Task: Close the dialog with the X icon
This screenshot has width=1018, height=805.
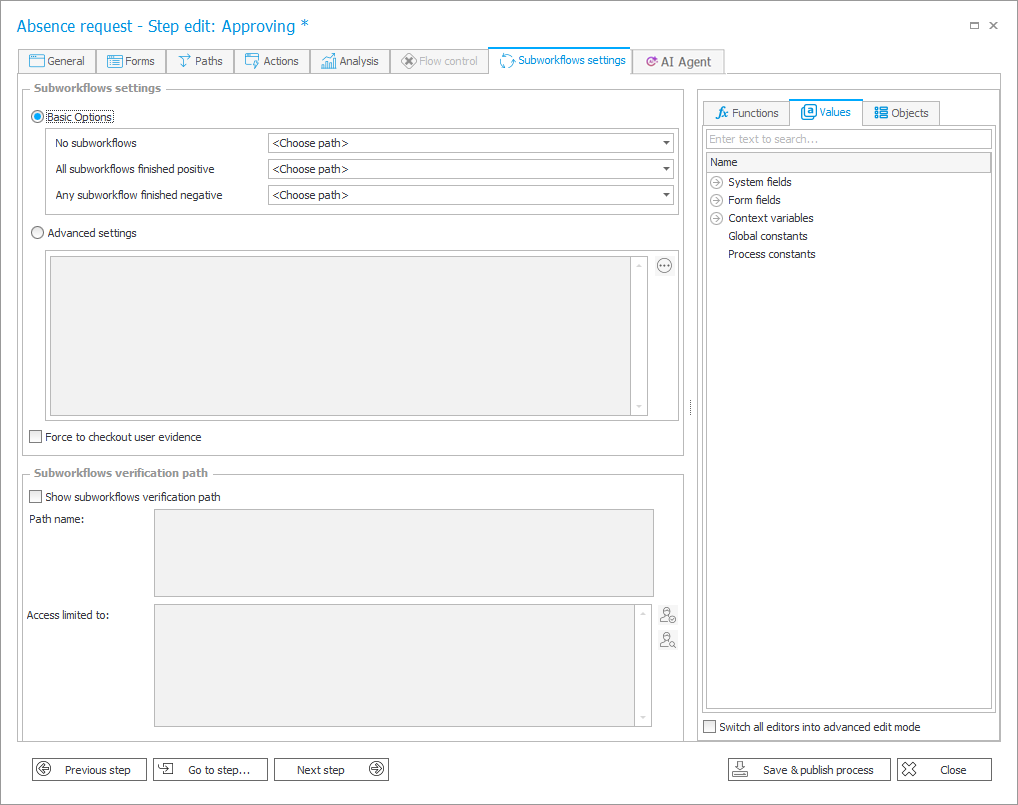Action: (993, 25)
